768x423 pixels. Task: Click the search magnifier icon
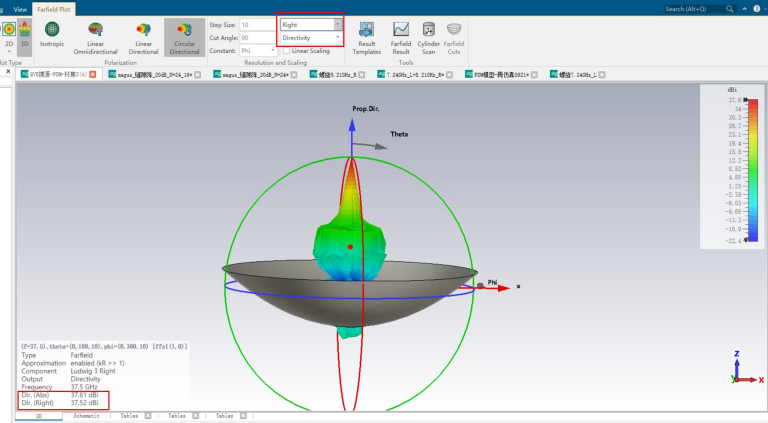[730, 9]
